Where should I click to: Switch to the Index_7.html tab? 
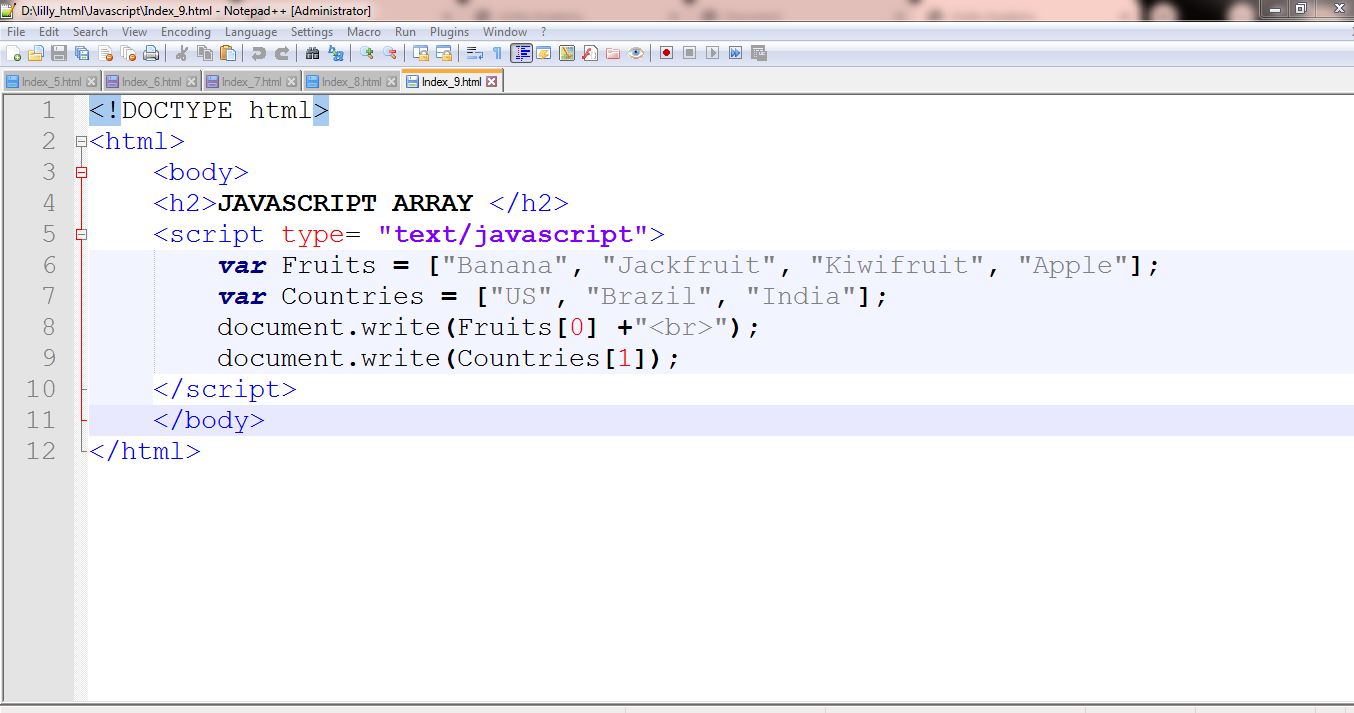pyautogui.click(x=251, y=82)
